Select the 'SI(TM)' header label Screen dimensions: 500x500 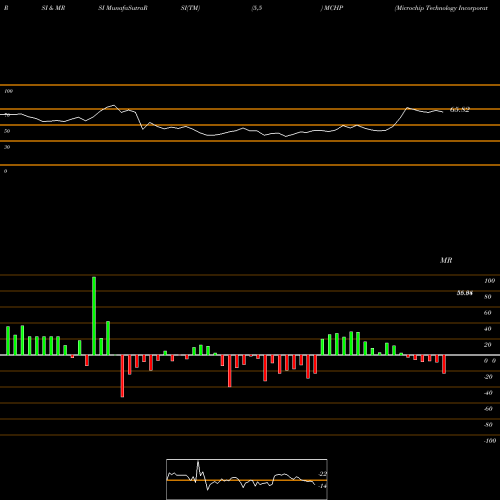pyautogui.click(x=190, y=8)
